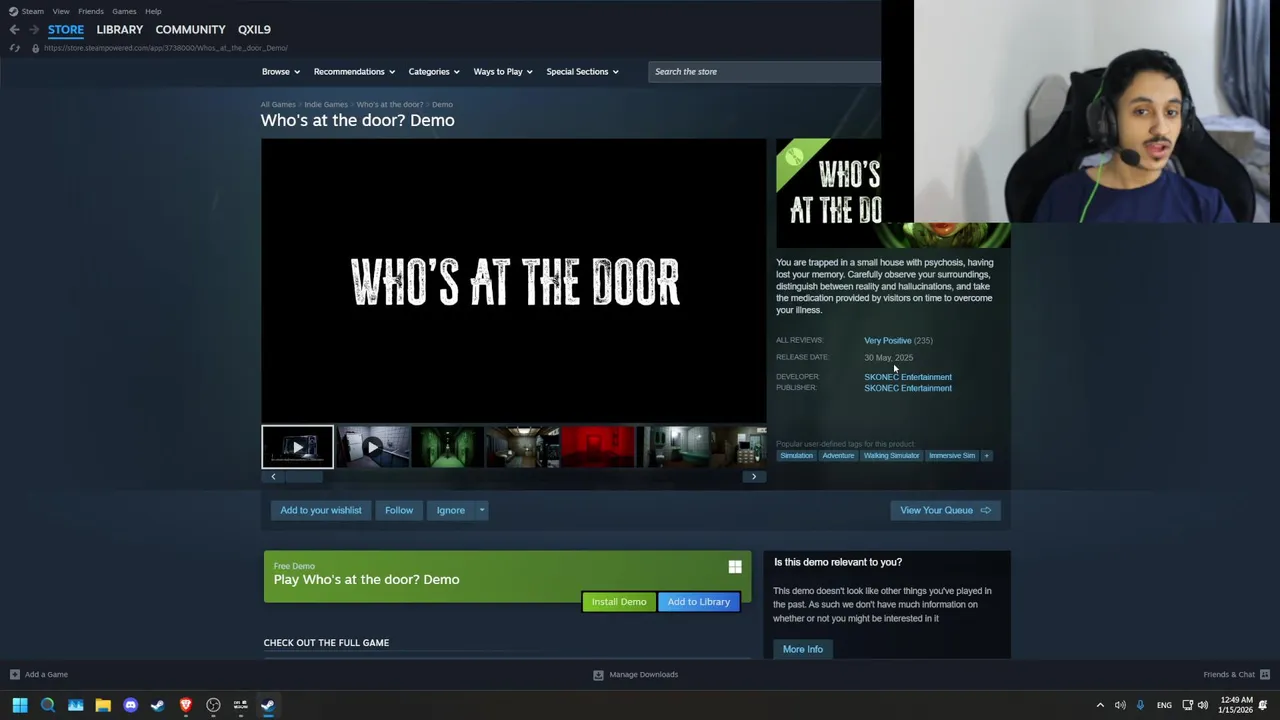Open the Who's at the door? breadcrumb
This screenshot has width=1280, height=720.
click(389, 104)
